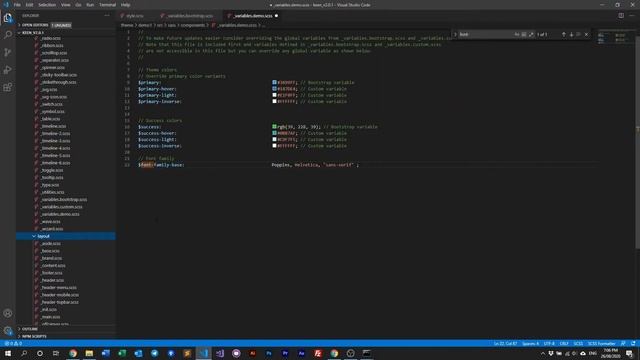Click errors and warnings status indicator
Image resolution: width=640 pixels, height=360 pixels.
[x=13, y=344]
